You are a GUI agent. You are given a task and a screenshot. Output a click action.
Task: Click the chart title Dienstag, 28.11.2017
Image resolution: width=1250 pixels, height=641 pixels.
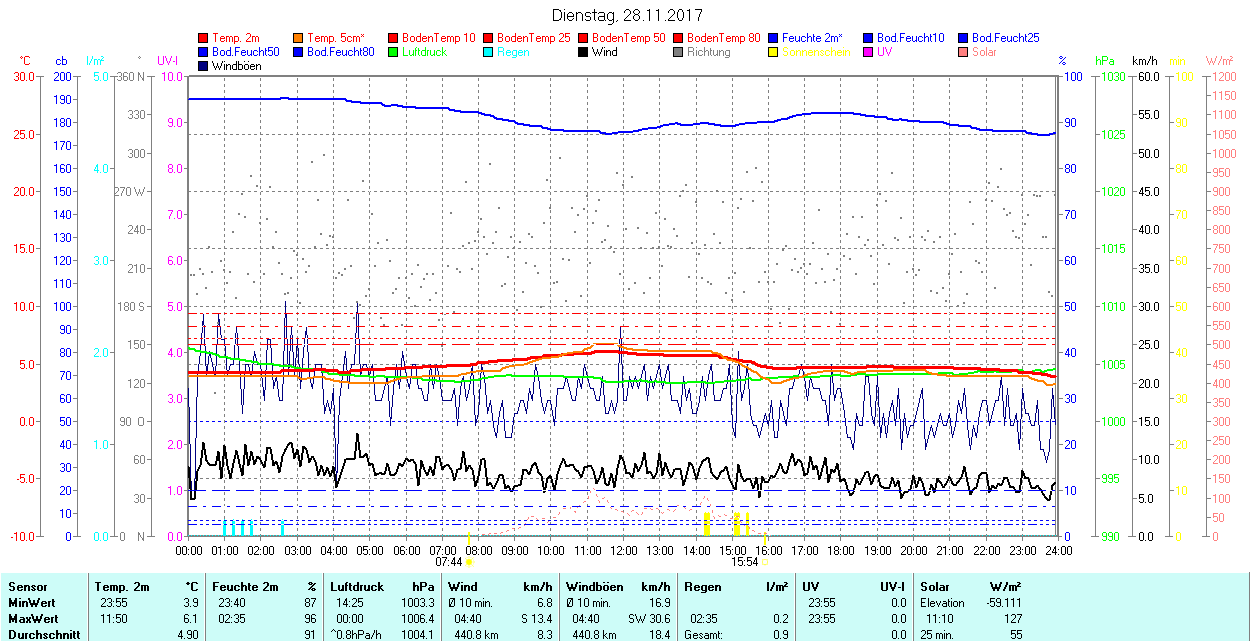pos(627,15)
